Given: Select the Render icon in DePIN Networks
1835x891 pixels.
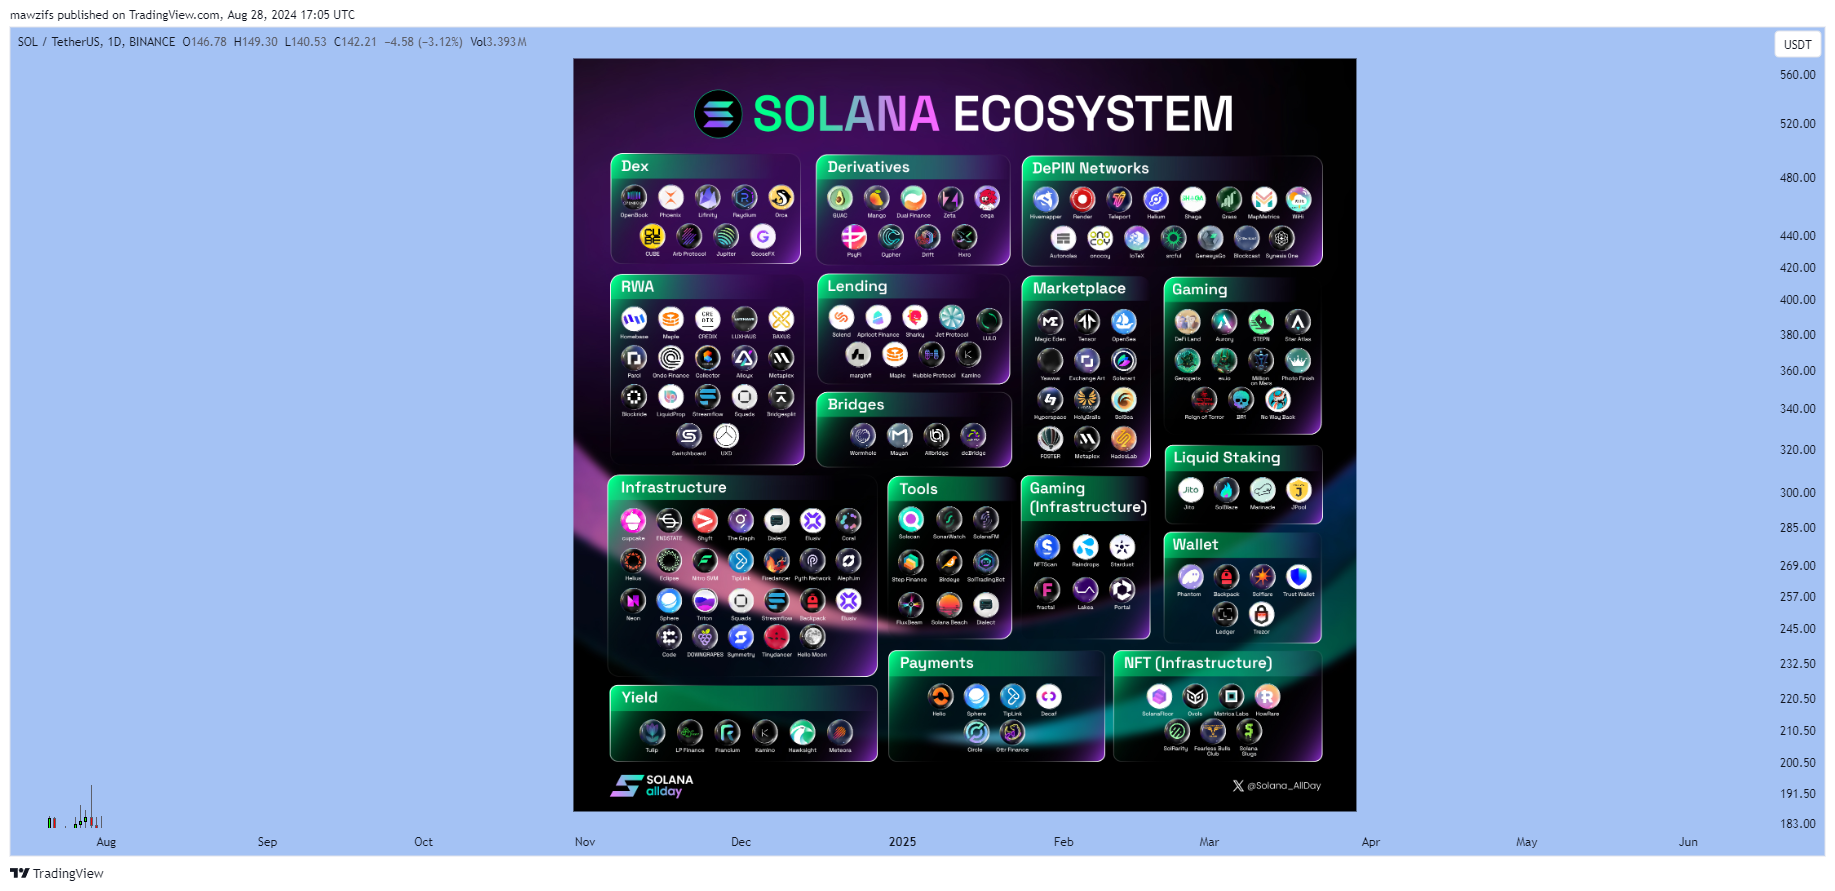Looking at the screenshot, I should [x=1082, y=199].
